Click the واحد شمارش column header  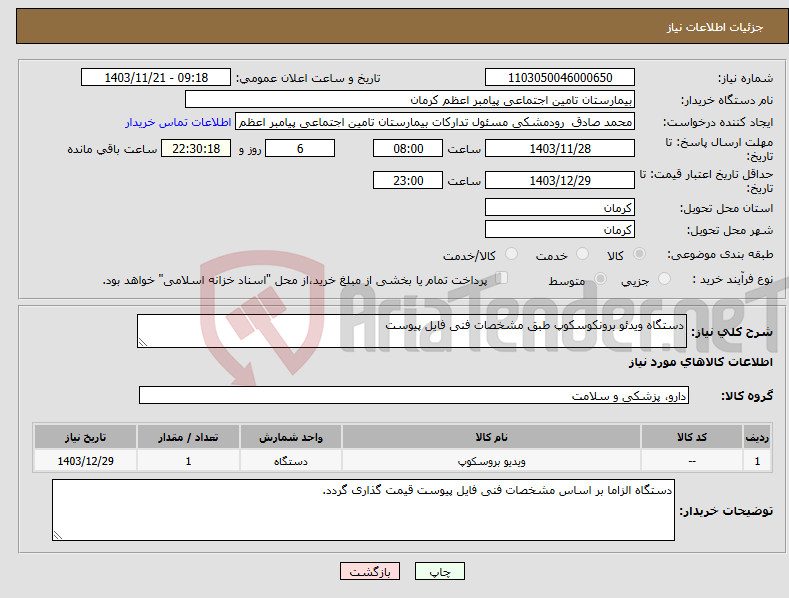pyautogui.click(x=291, y=437)
